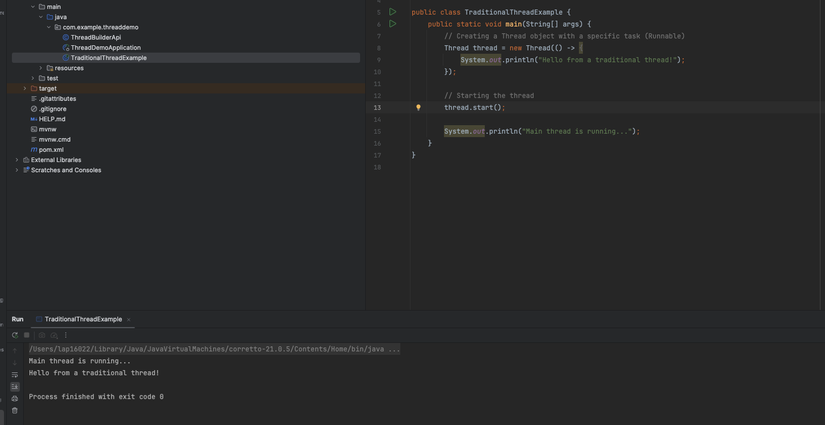This screenshot has height=425, width=825.
Task: Run the class via line 5 gutter arrow
Action: [x=393, y=12]
